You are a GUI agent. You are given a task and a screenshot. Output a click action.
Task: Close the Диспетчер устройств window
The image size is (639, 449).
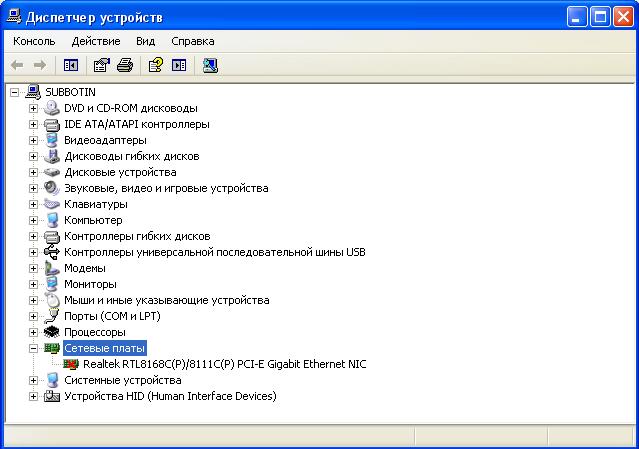pos(624,17)
